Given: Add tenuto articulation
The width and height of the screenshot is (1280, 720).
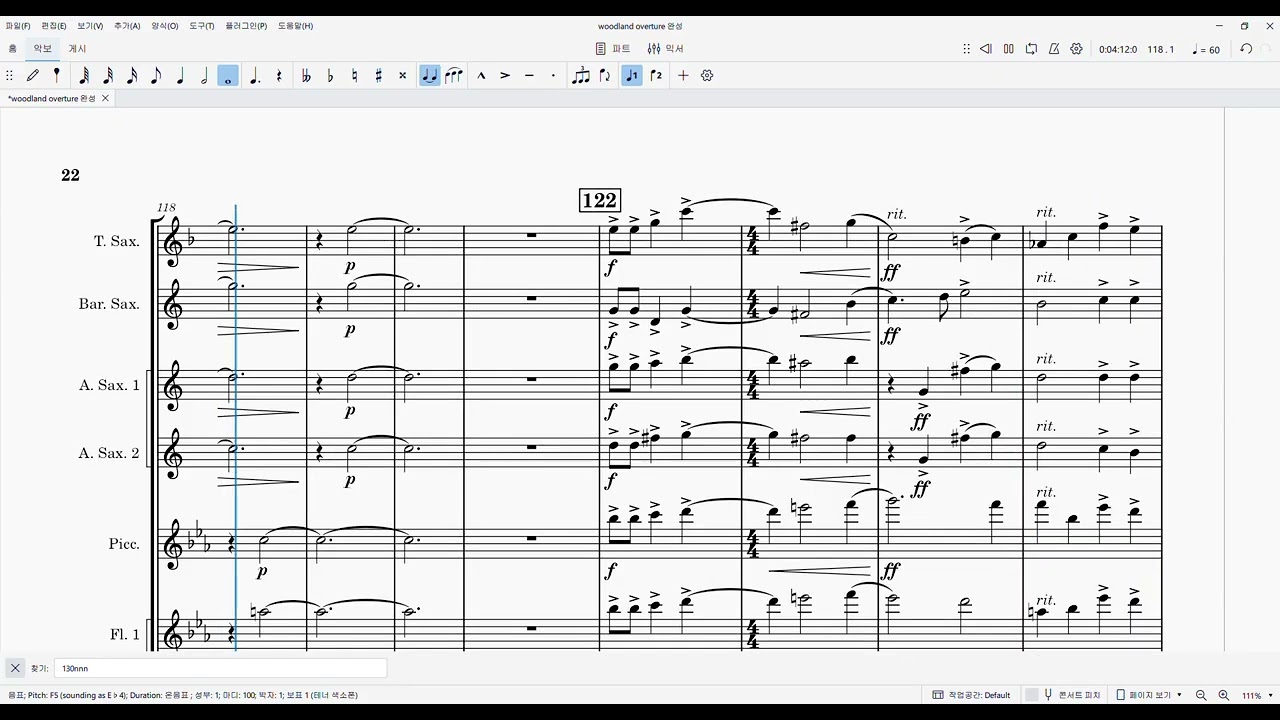Looking at the screenshot, I should [529, 75].
